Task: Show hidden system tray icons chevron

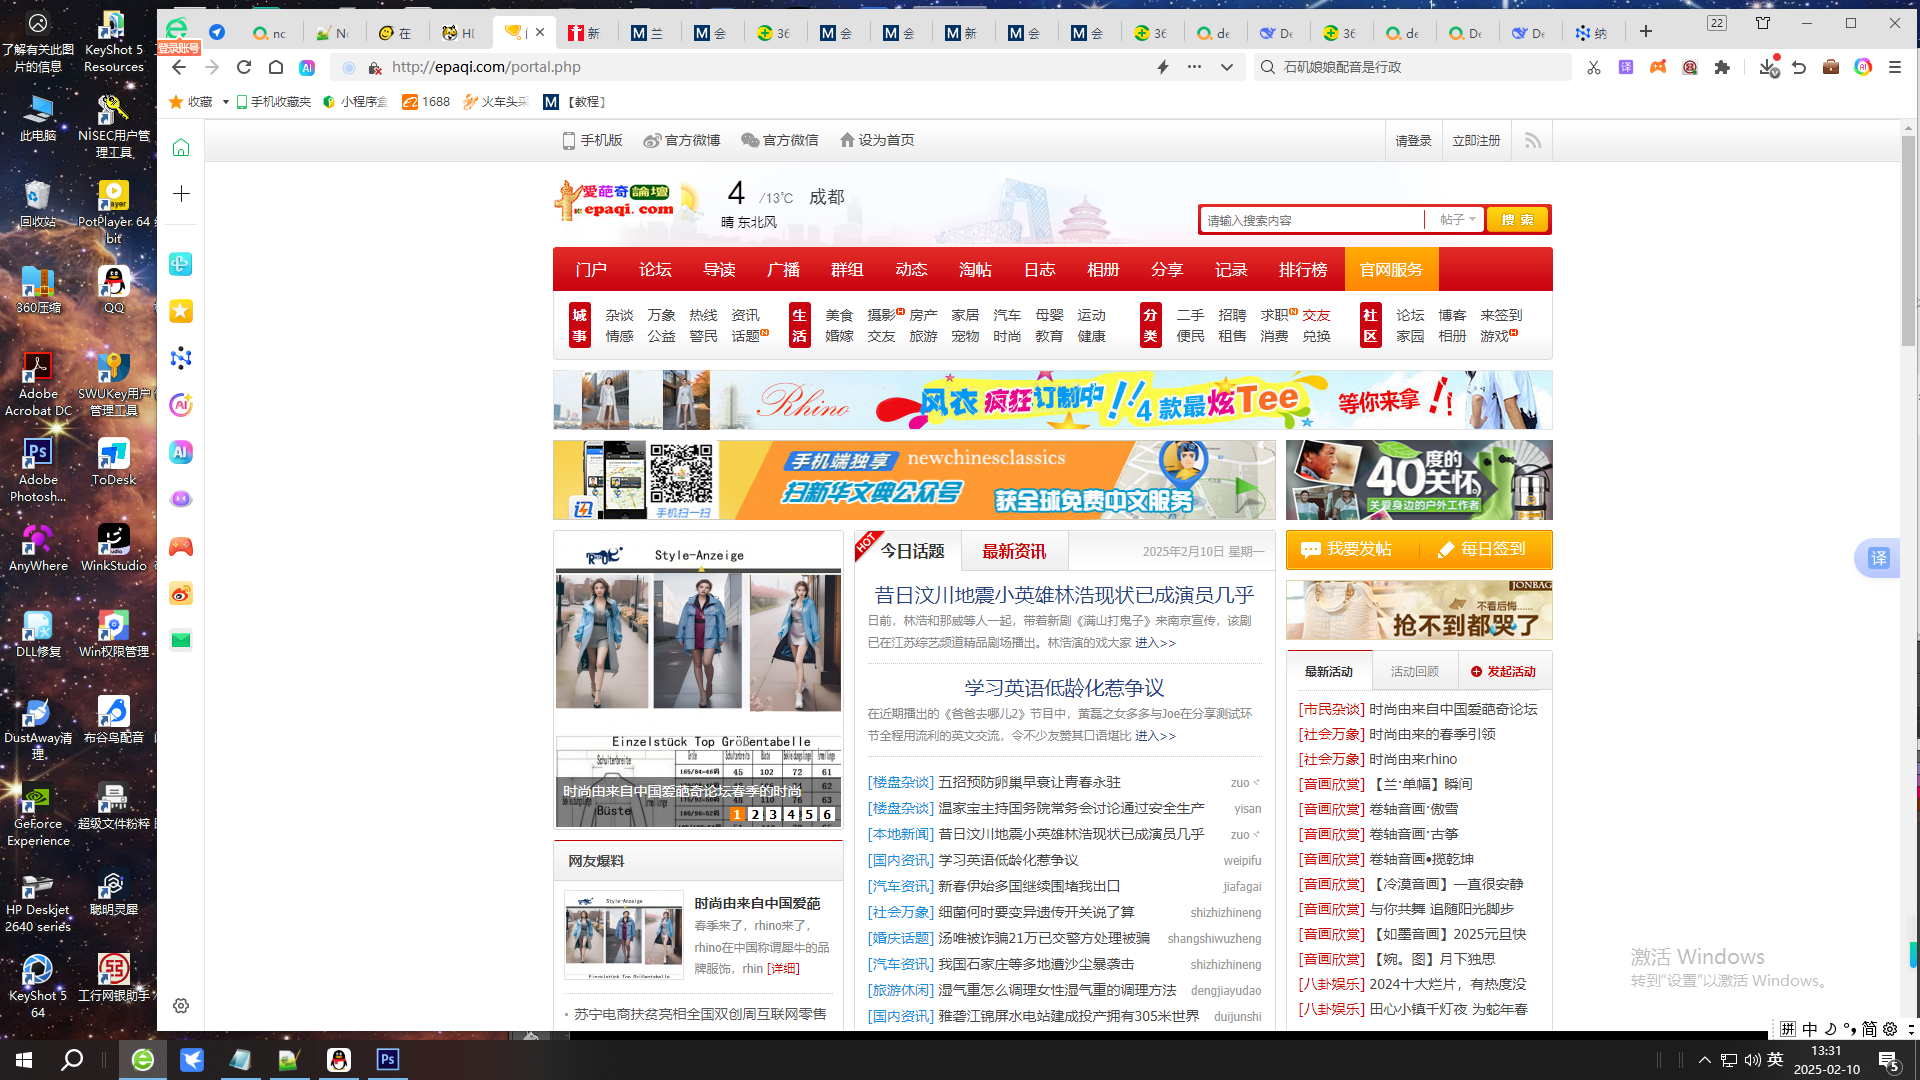Action: pyautogui.click(x=1705, y=1060)
